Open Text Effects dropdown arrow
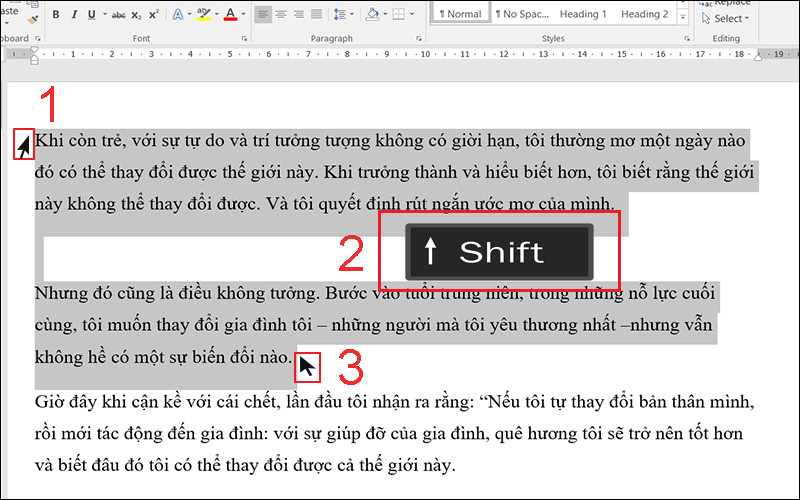 [190, 14]
